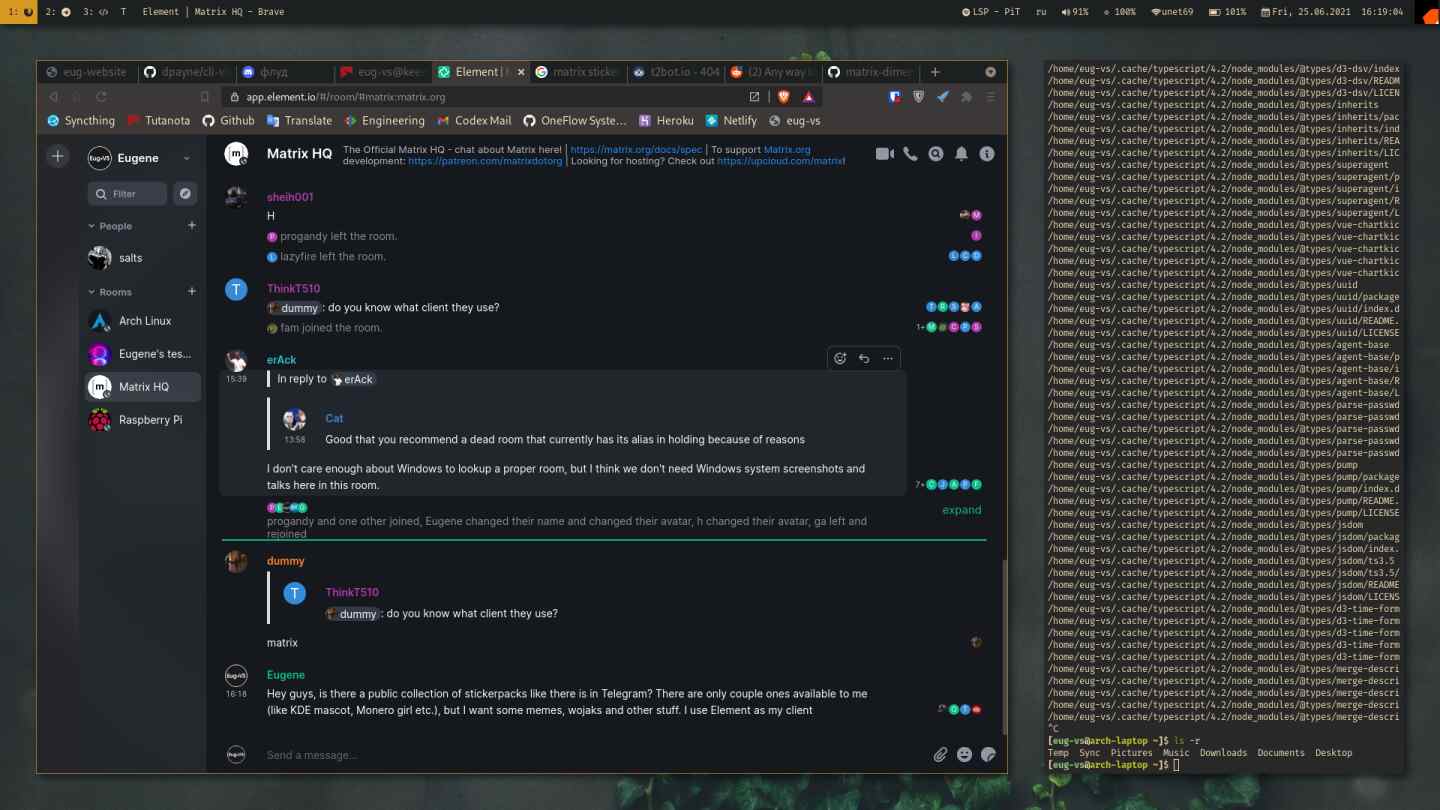This screenshot has width=1440, height=810.
Task: Attach a file with the paperclip icon
Action: 939,754
